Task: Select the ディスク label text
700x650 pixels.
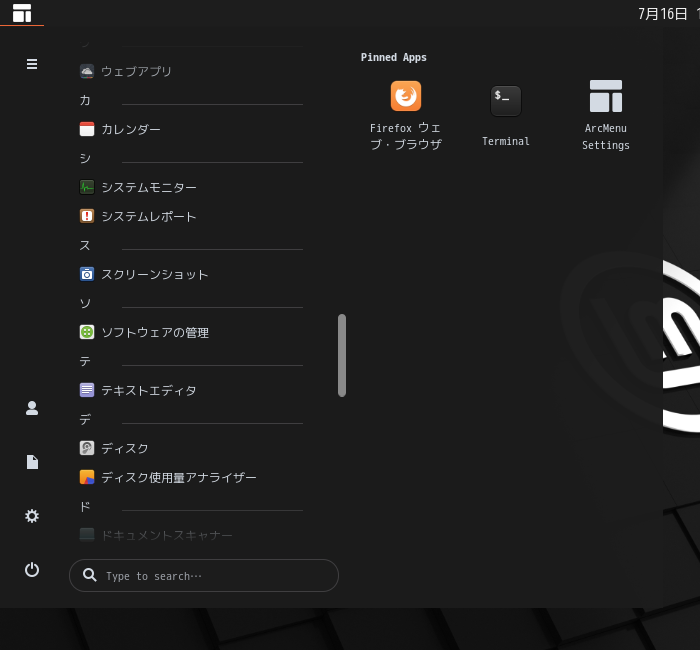Action: point(125,448)
